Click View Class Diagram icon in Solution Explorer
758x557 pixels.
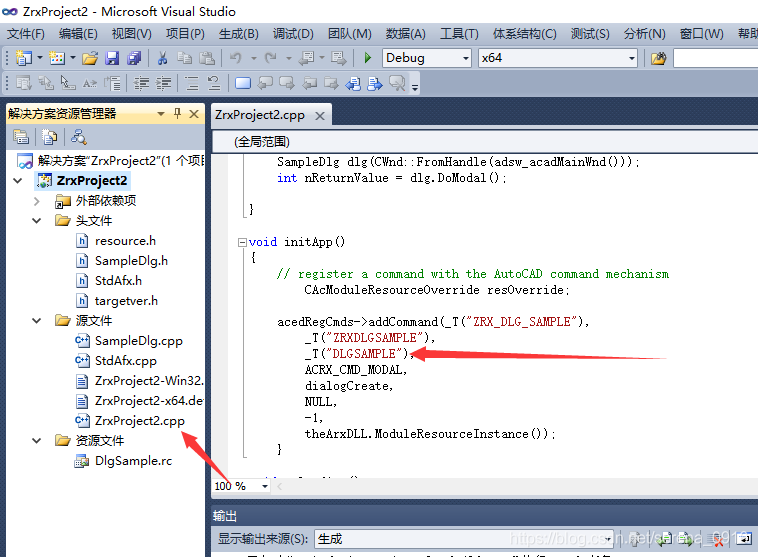click(78, 137)
